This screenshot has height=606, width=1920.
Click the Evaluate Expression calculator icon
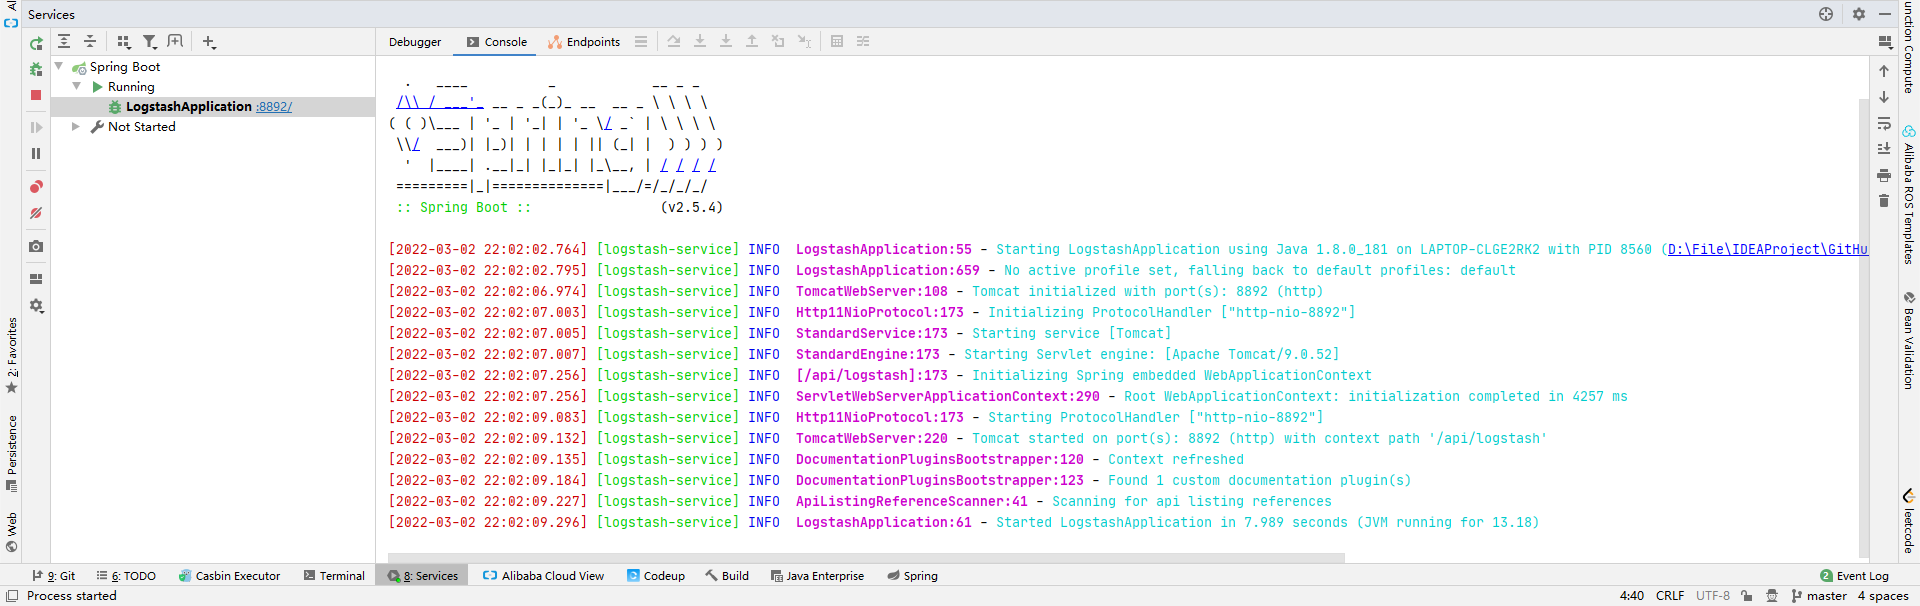tap(837, 41)
